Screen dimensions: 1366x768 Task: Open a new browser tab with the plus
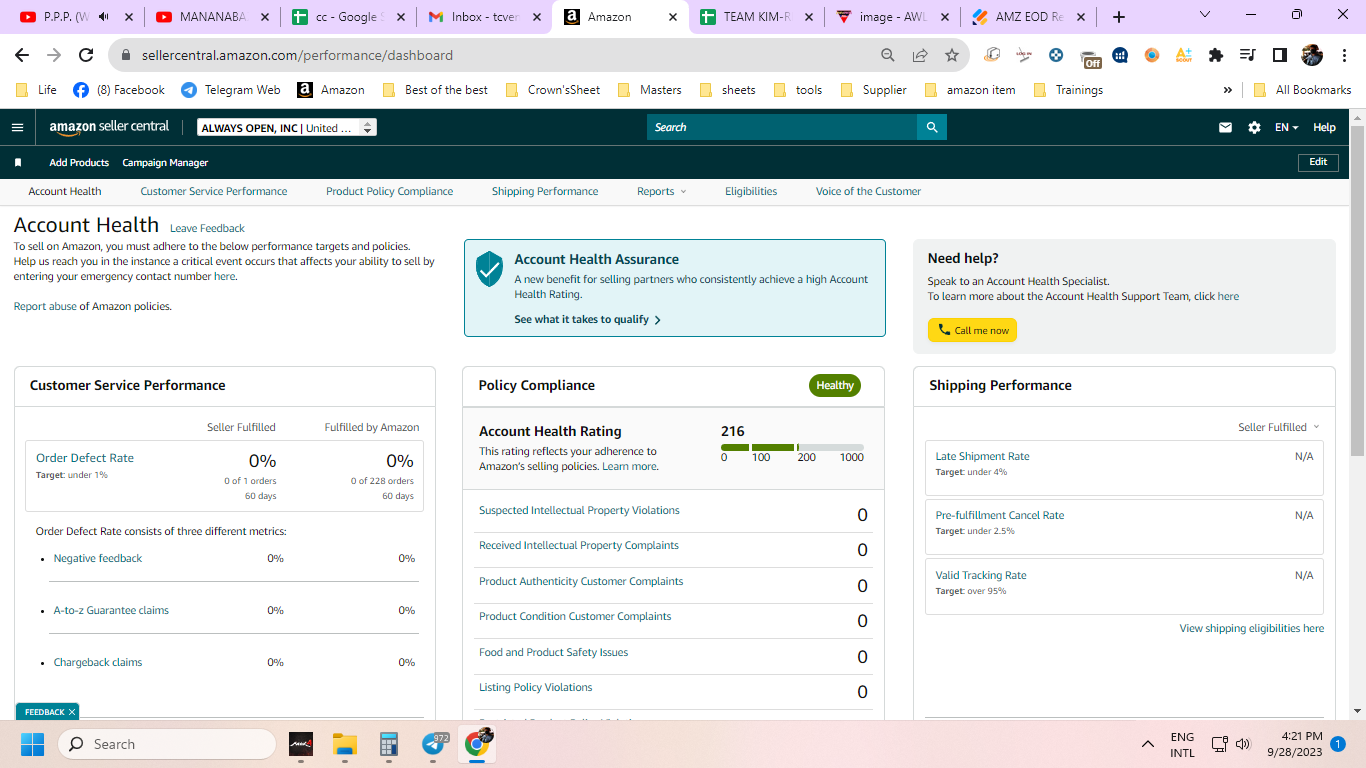[x=1119, y=17]
